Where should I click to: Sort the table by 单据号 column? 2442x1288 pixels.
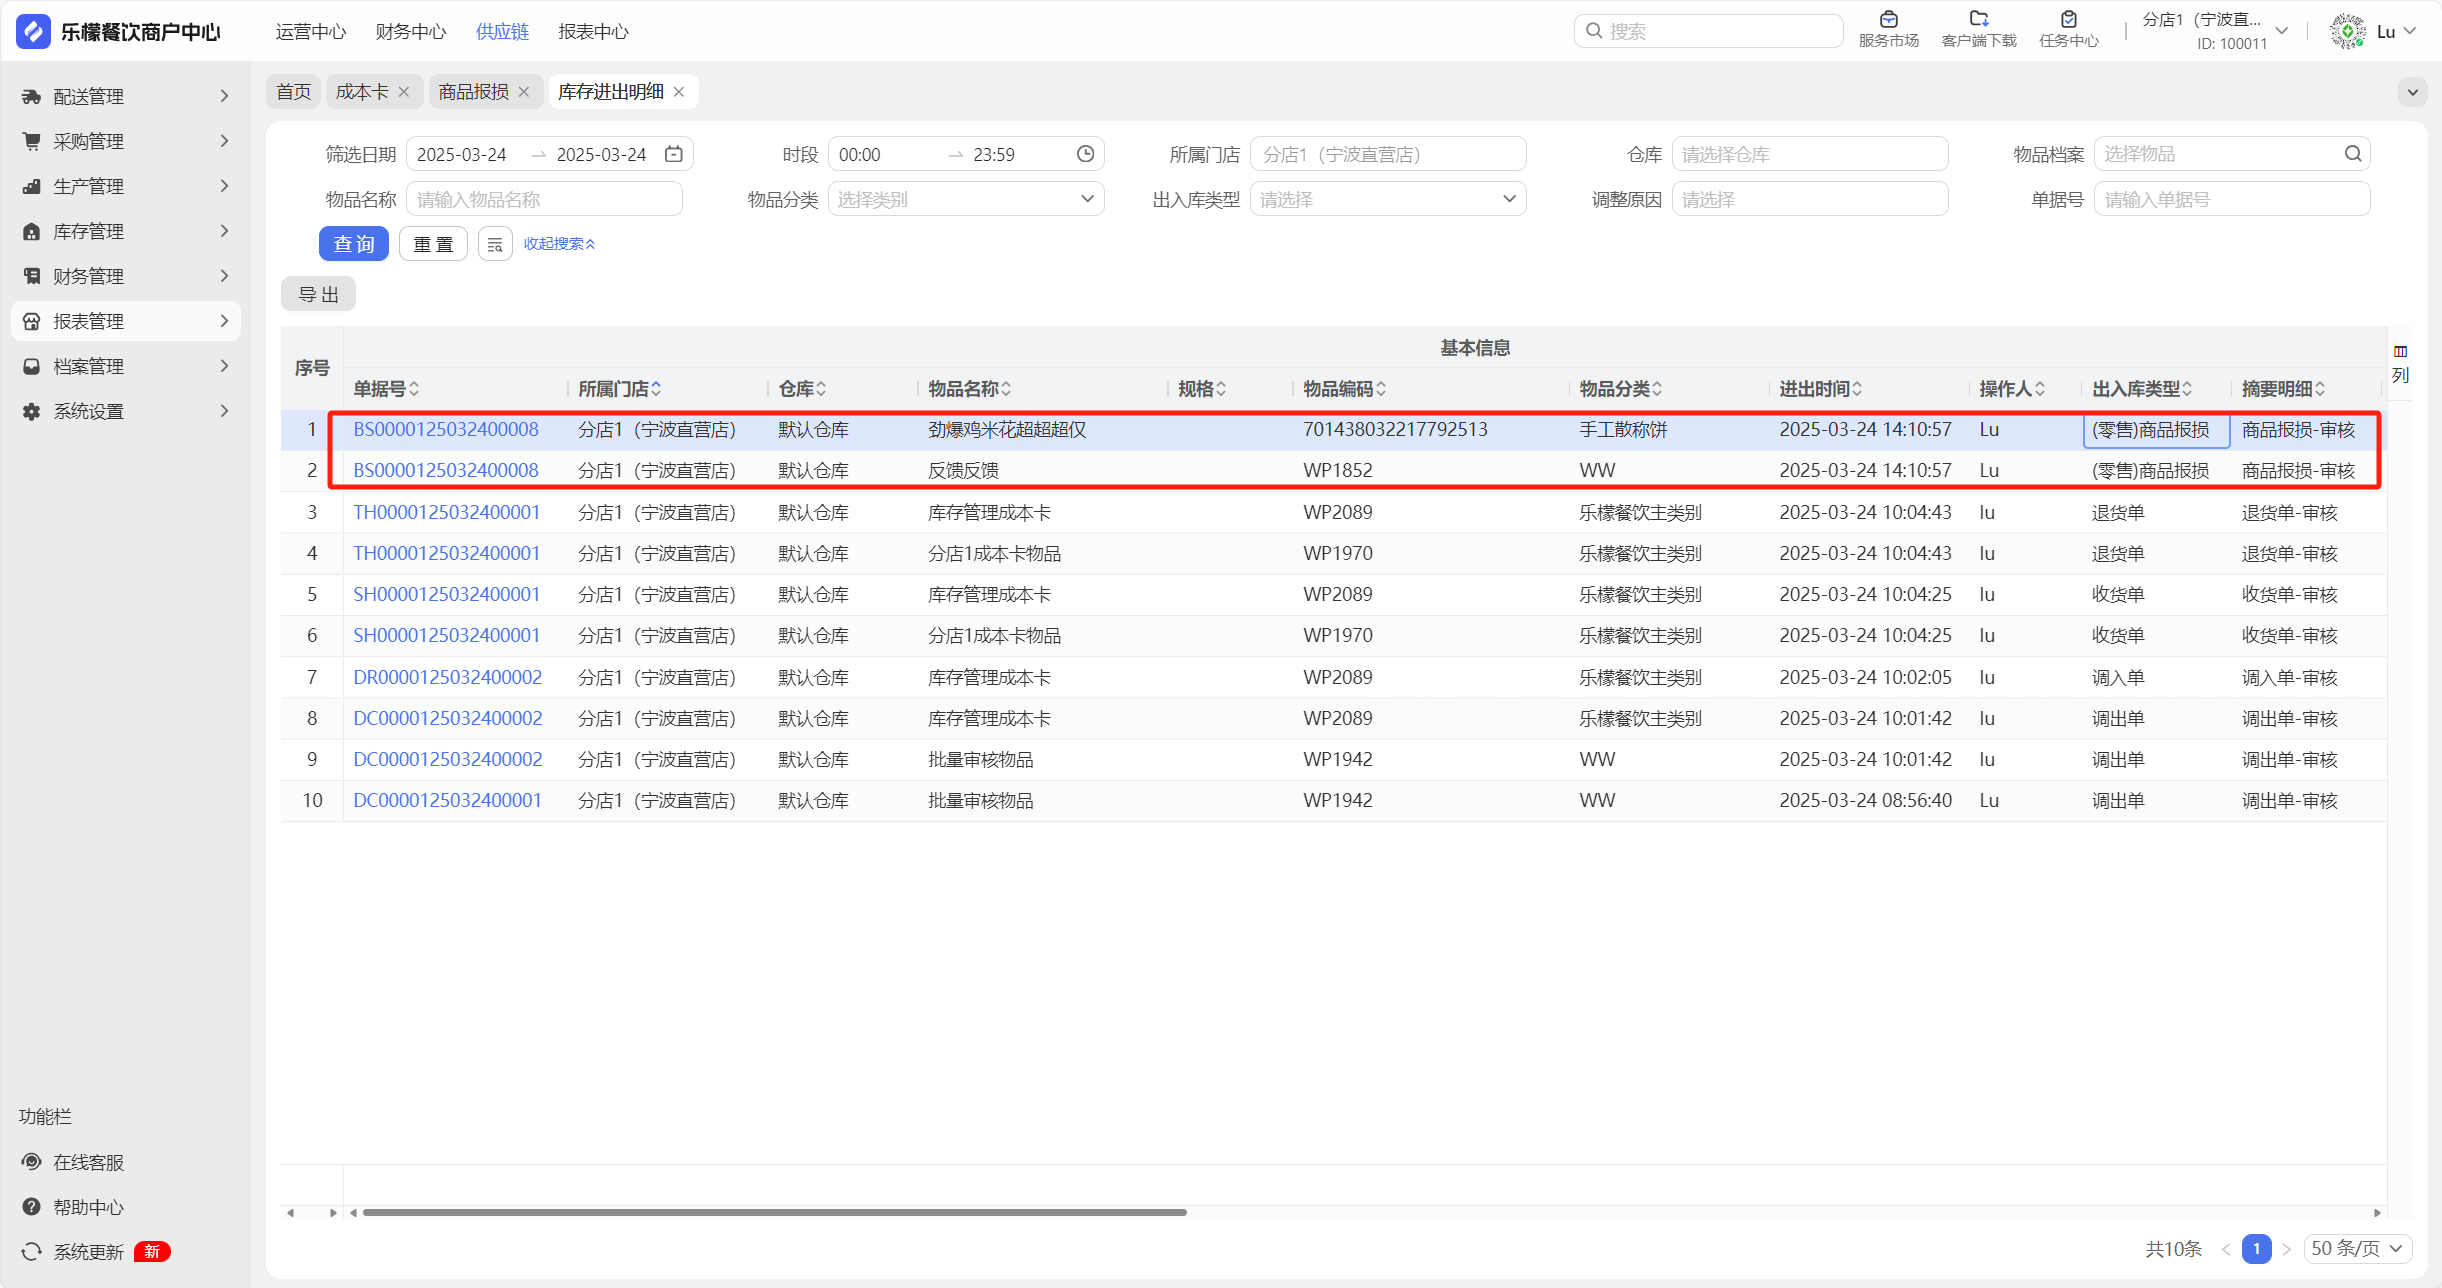[x=414, y=389]
